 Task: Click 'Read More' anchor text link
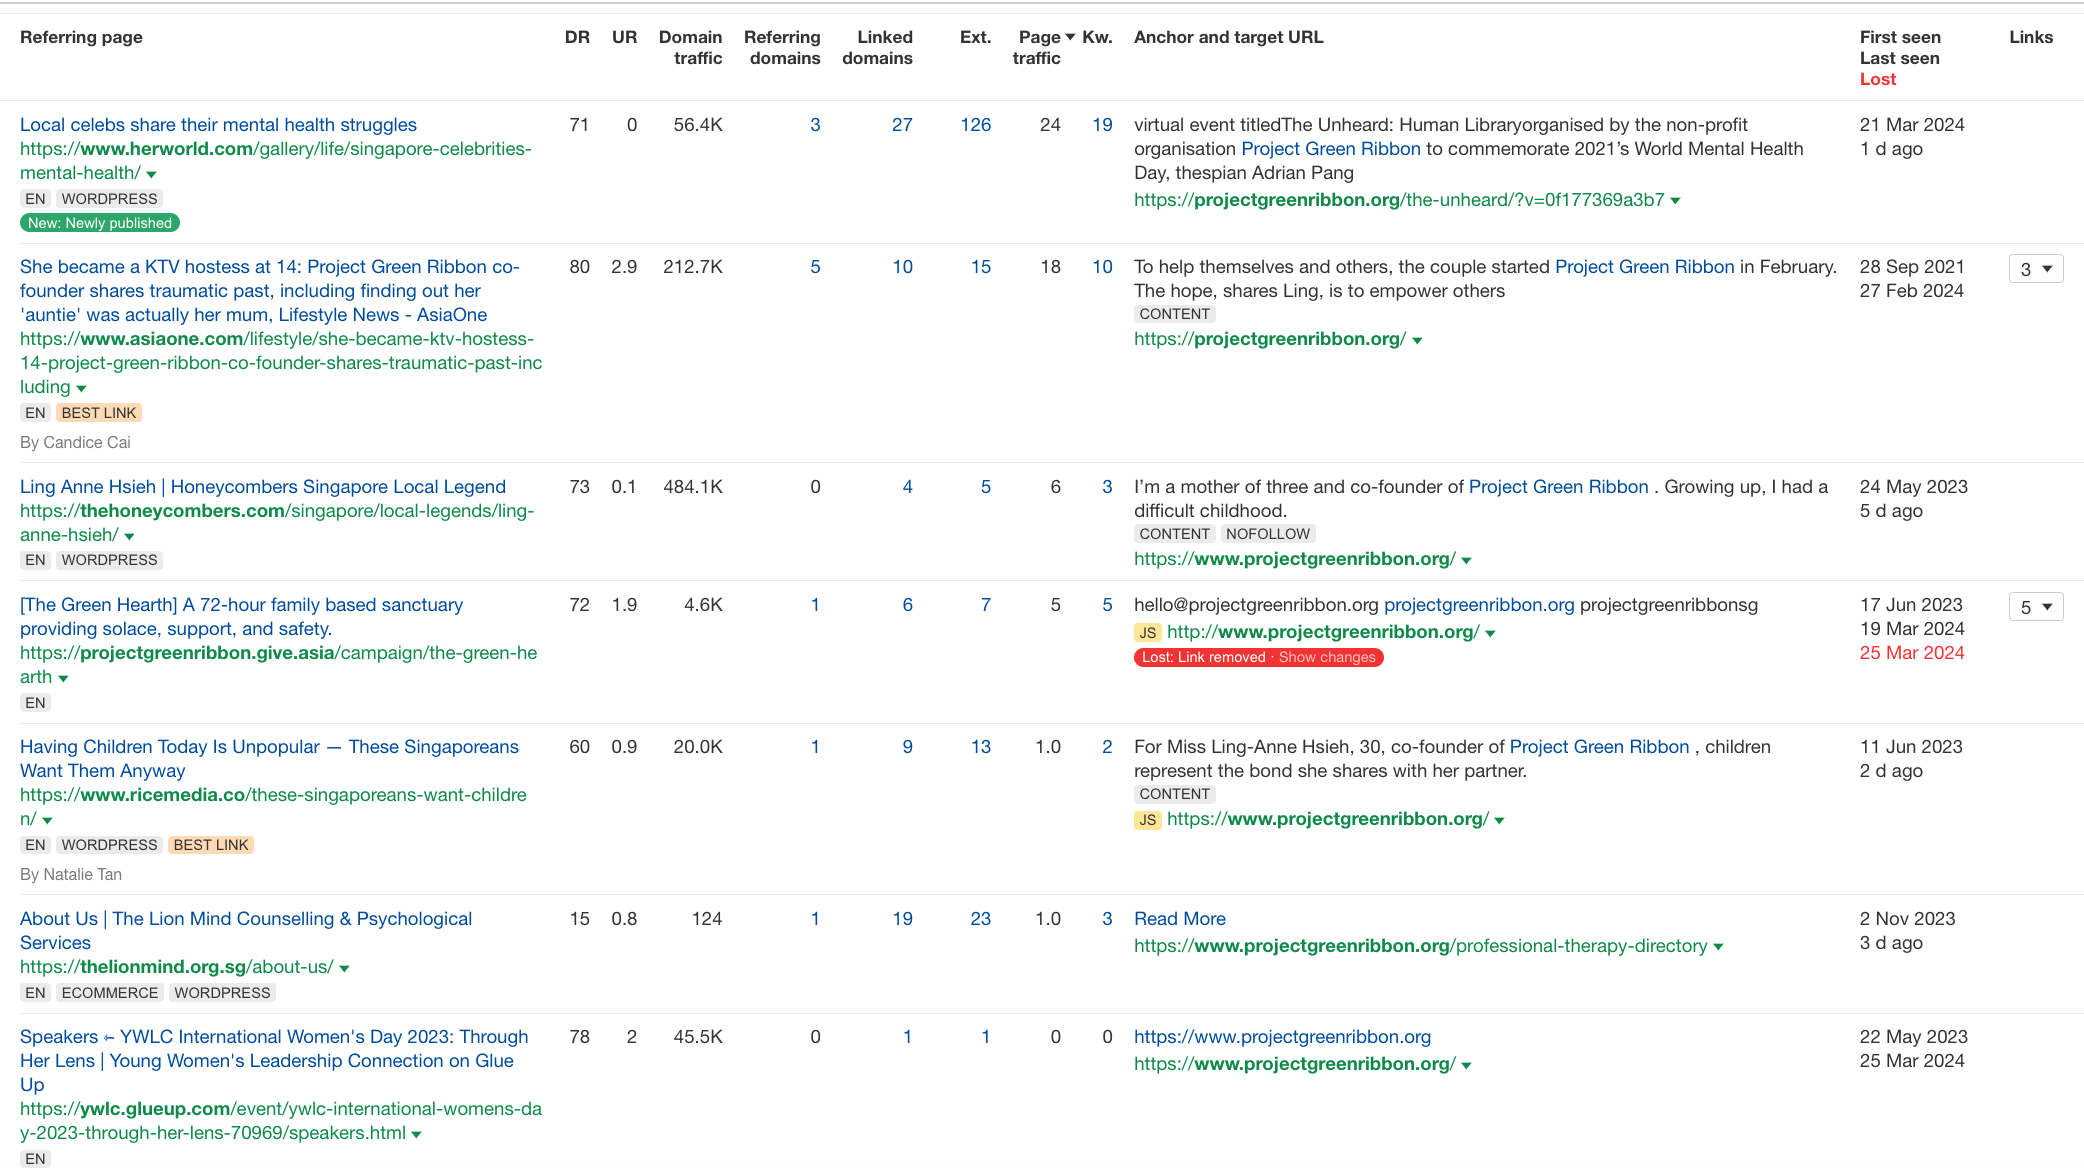tap(1179, 919)
